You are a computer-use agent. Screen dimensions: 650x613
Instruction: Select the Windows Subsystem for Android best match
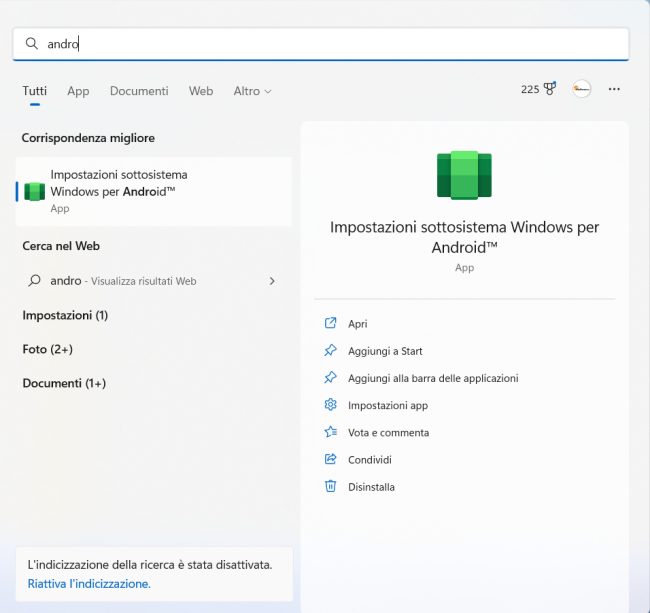(x=154, y=191)
